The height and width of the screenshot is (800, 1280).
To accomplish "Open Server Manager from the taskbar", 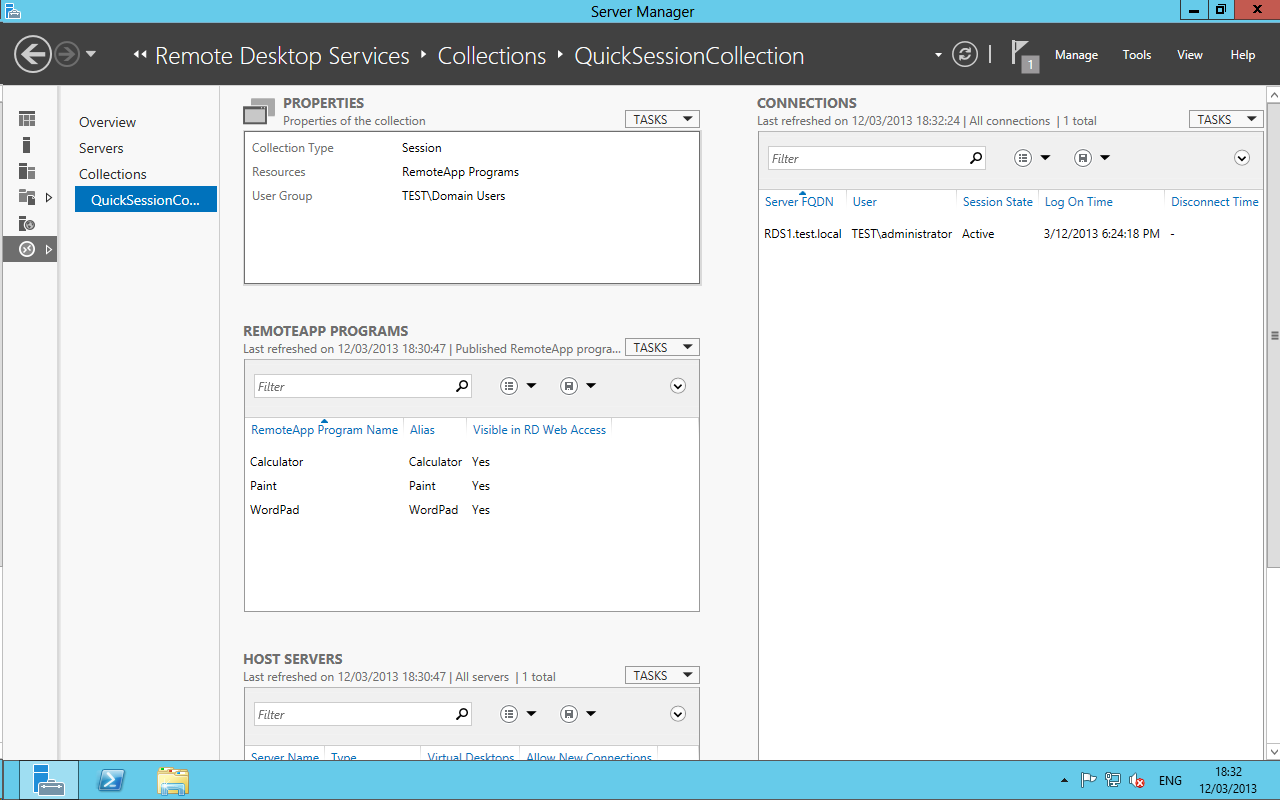I will point(49,780).
